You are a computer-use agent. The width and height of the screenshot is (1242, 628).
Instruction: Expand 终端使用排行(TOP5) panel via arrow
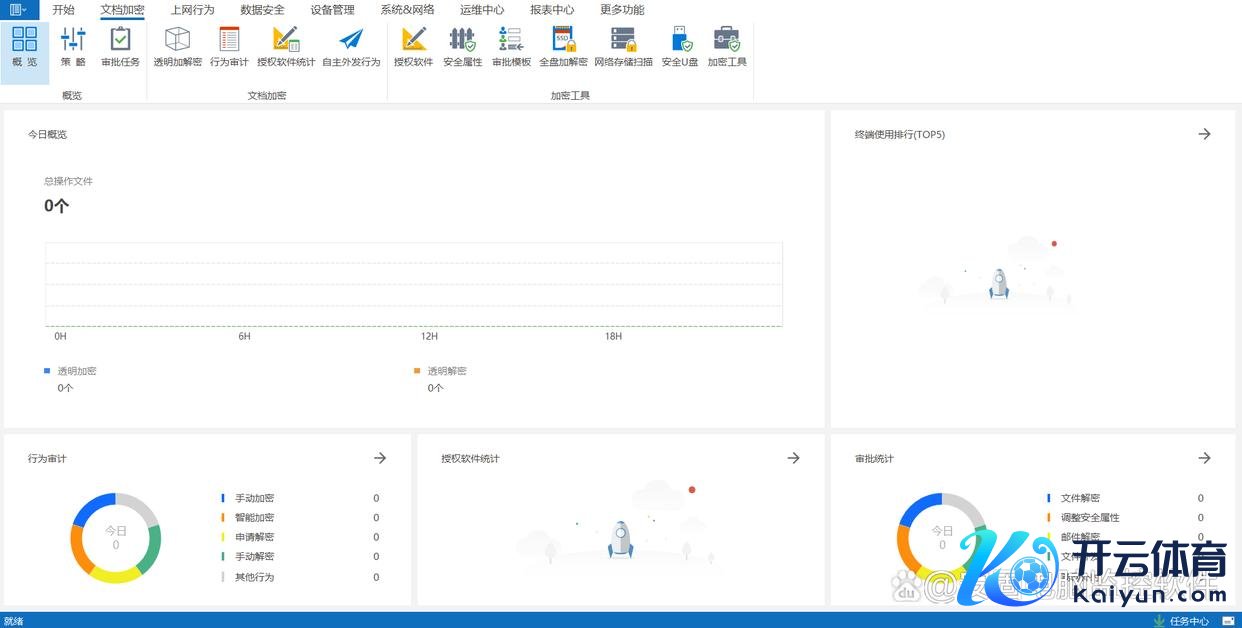[x=1204, y=134]
